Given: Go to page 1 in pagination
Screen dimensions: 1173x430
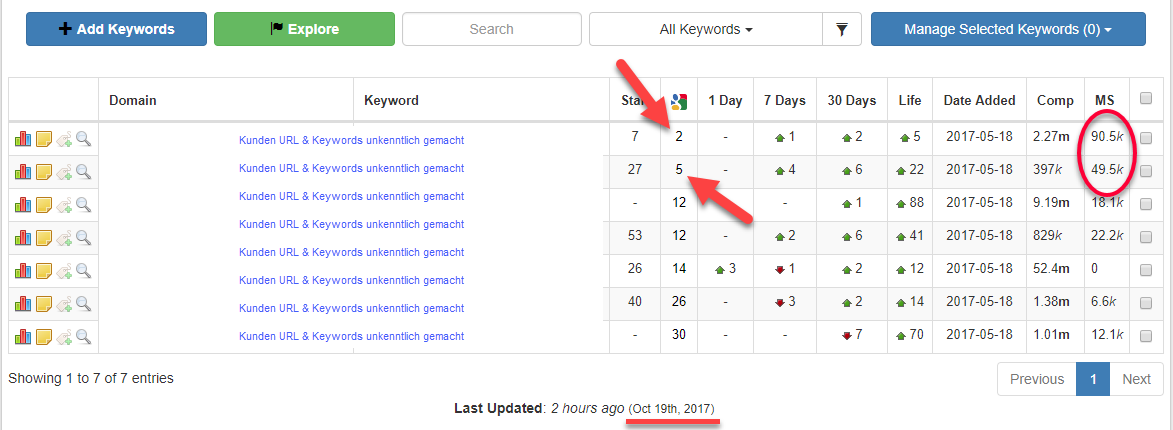Looking at the screenshot, I should 1093,379.
